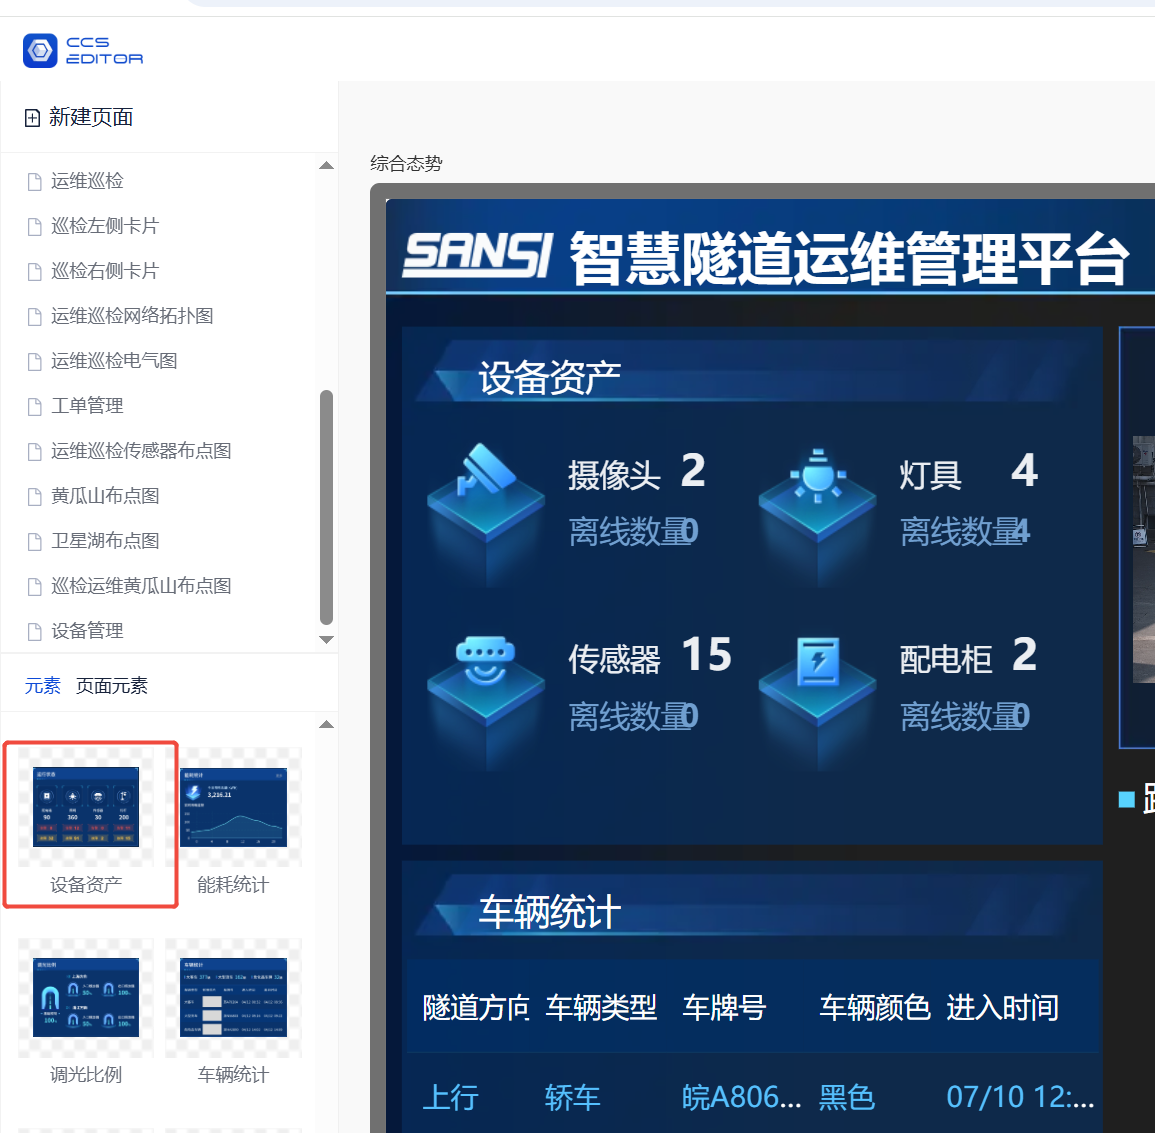Click the 隧道方向 column header
This screenshot has height=1133, width=1155.
point(476,1008)
